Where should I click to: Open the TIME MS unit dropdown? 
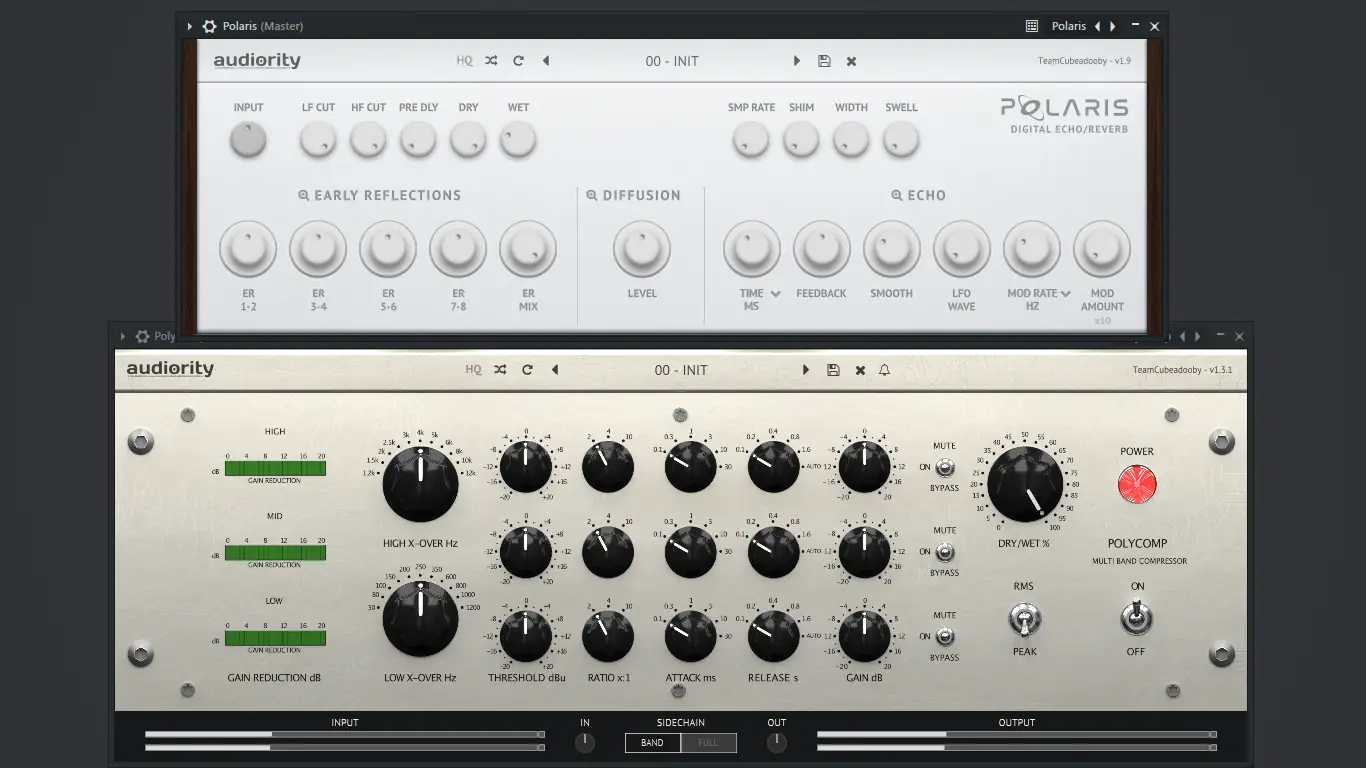[775, 294]
